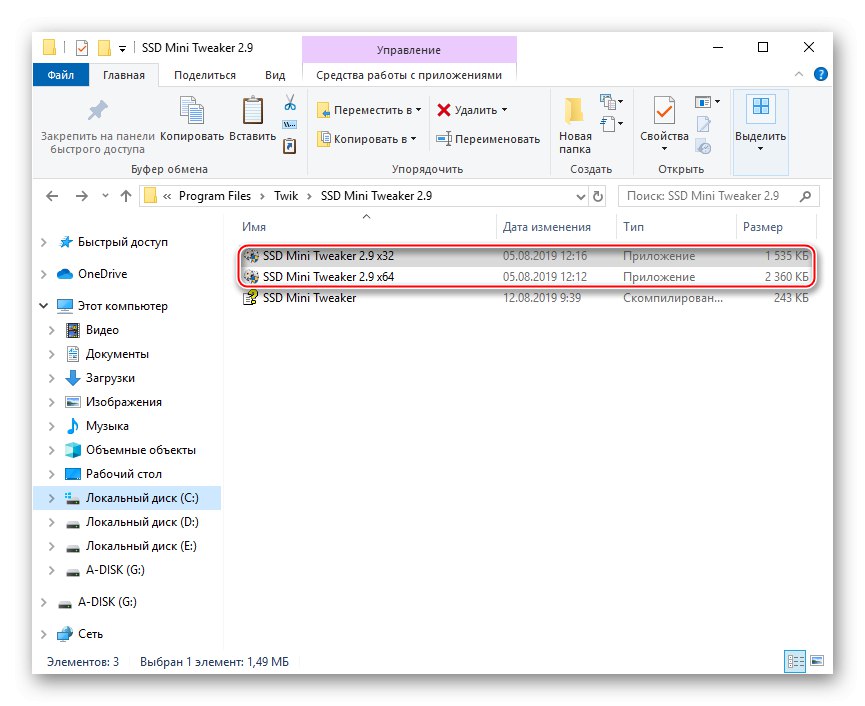Click the Вставить (Paste) clipboard icon
Image resolution: width=865 pixels, height=706 pixels.
[x=253, y=110]
